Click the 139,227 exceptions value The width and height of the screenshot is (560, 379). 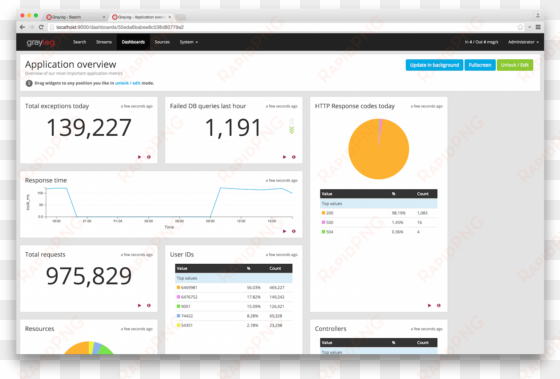[89, 128]
